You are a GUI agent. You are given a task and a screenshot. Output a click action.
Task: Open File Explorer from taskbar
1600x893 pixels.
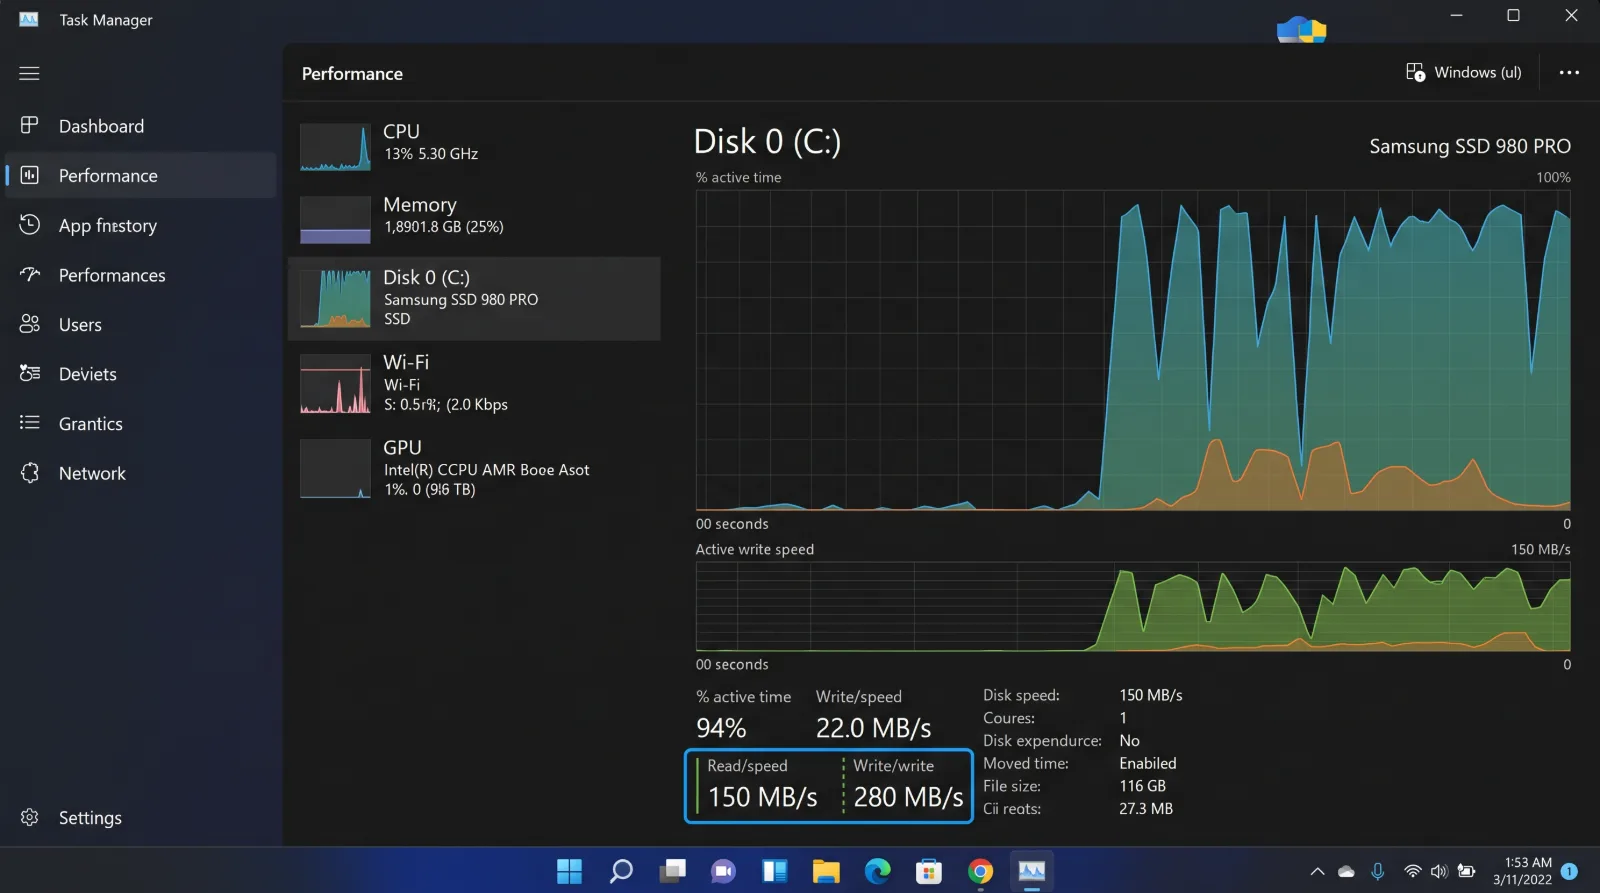(x=826, y=871)
